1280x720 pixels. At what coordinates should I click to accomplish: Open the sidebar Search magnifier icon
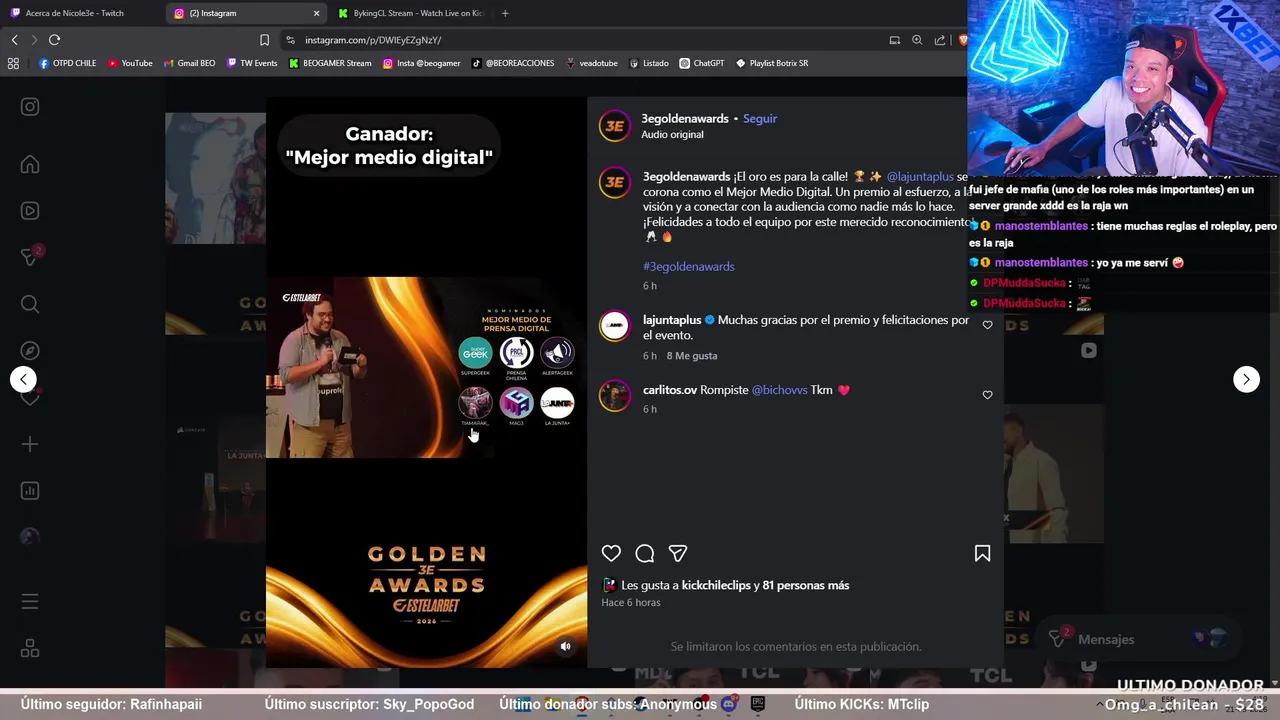point(30,304)
